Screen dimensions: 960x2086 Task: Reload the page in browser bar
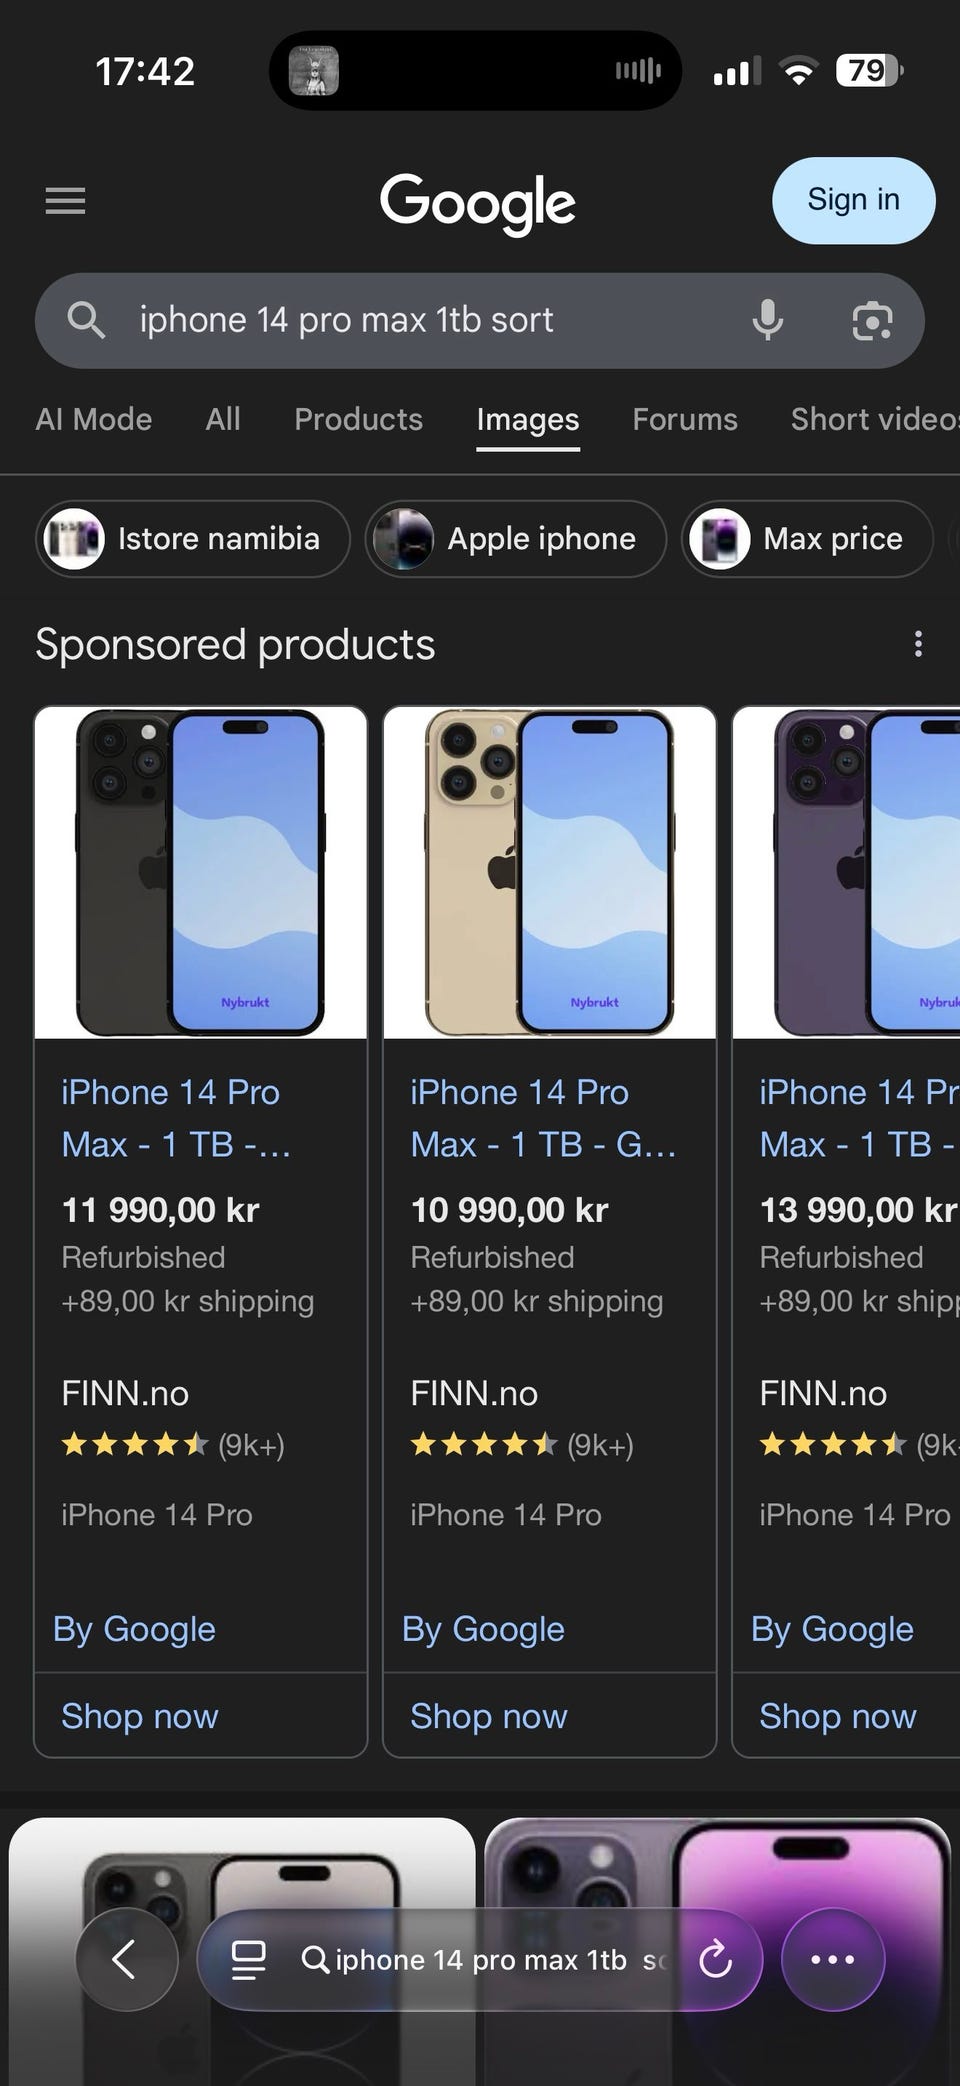pyautogui.click(x=716, y=1959)
